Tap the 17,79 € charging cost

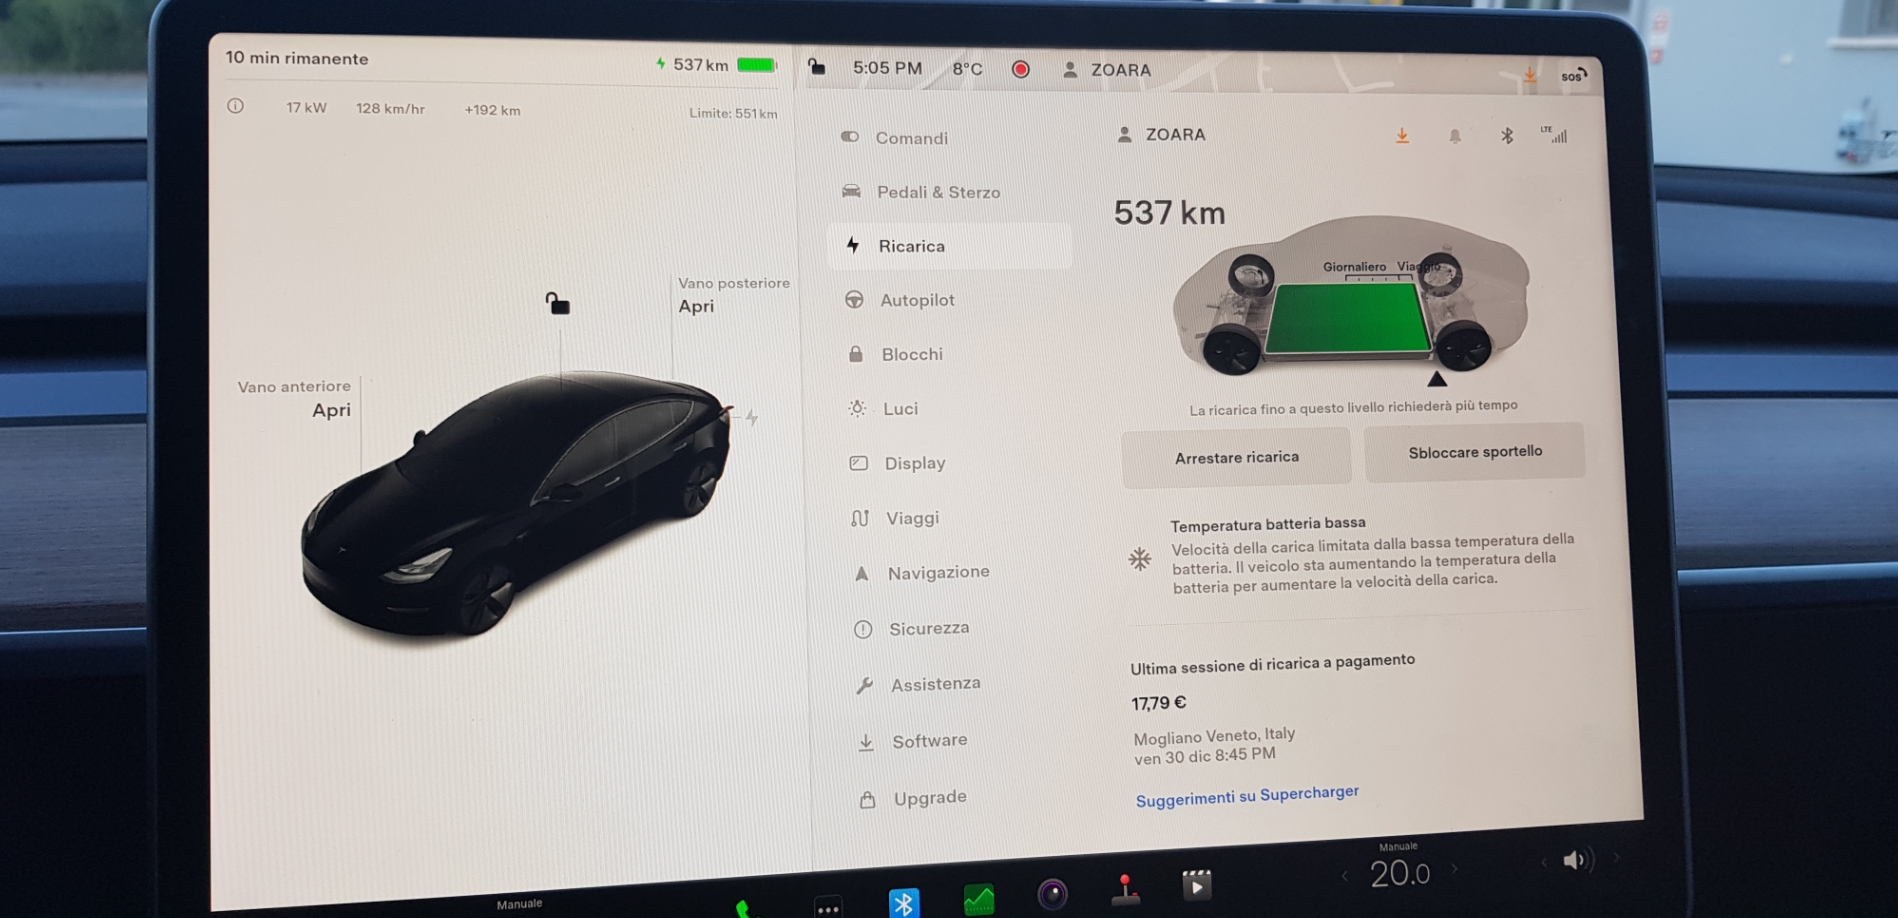pos(1159,703)
